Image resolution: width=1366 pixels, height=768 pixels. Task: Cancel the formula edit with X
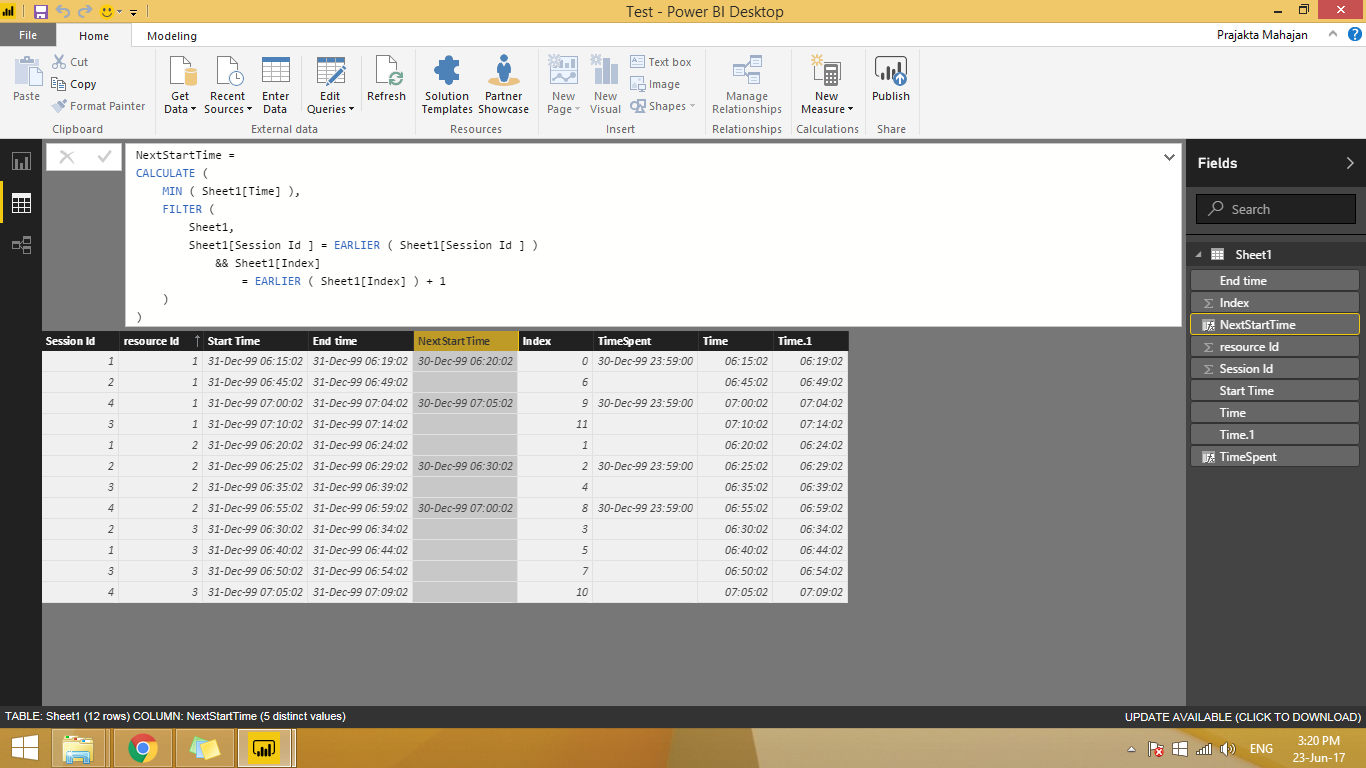[x=67, y=157]
